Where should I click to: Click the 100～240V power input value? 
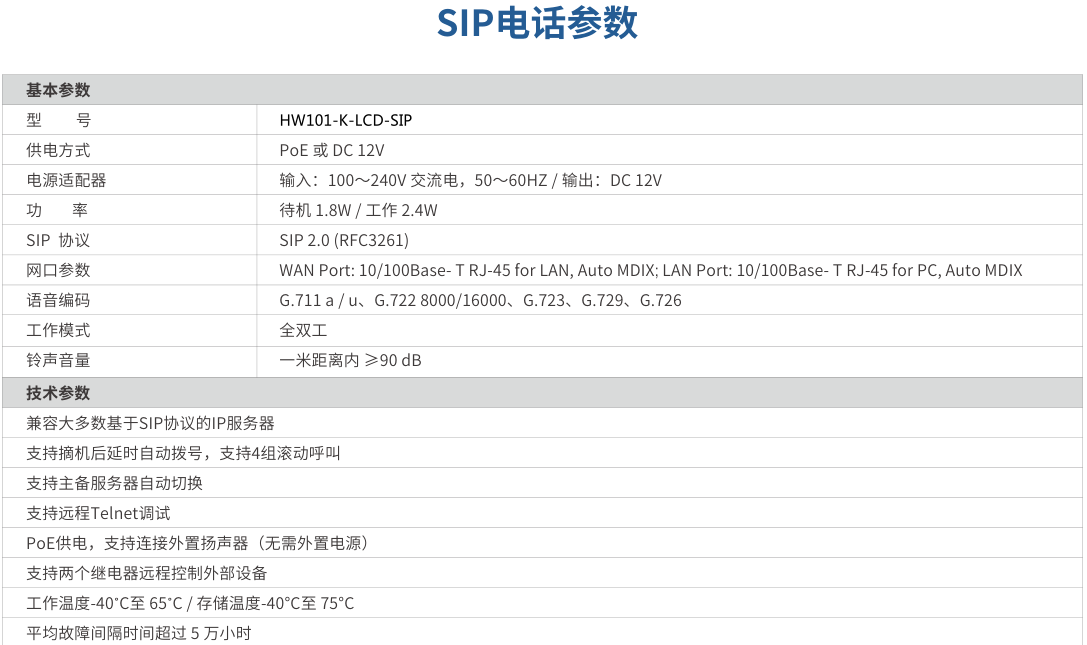click(470, 180)
